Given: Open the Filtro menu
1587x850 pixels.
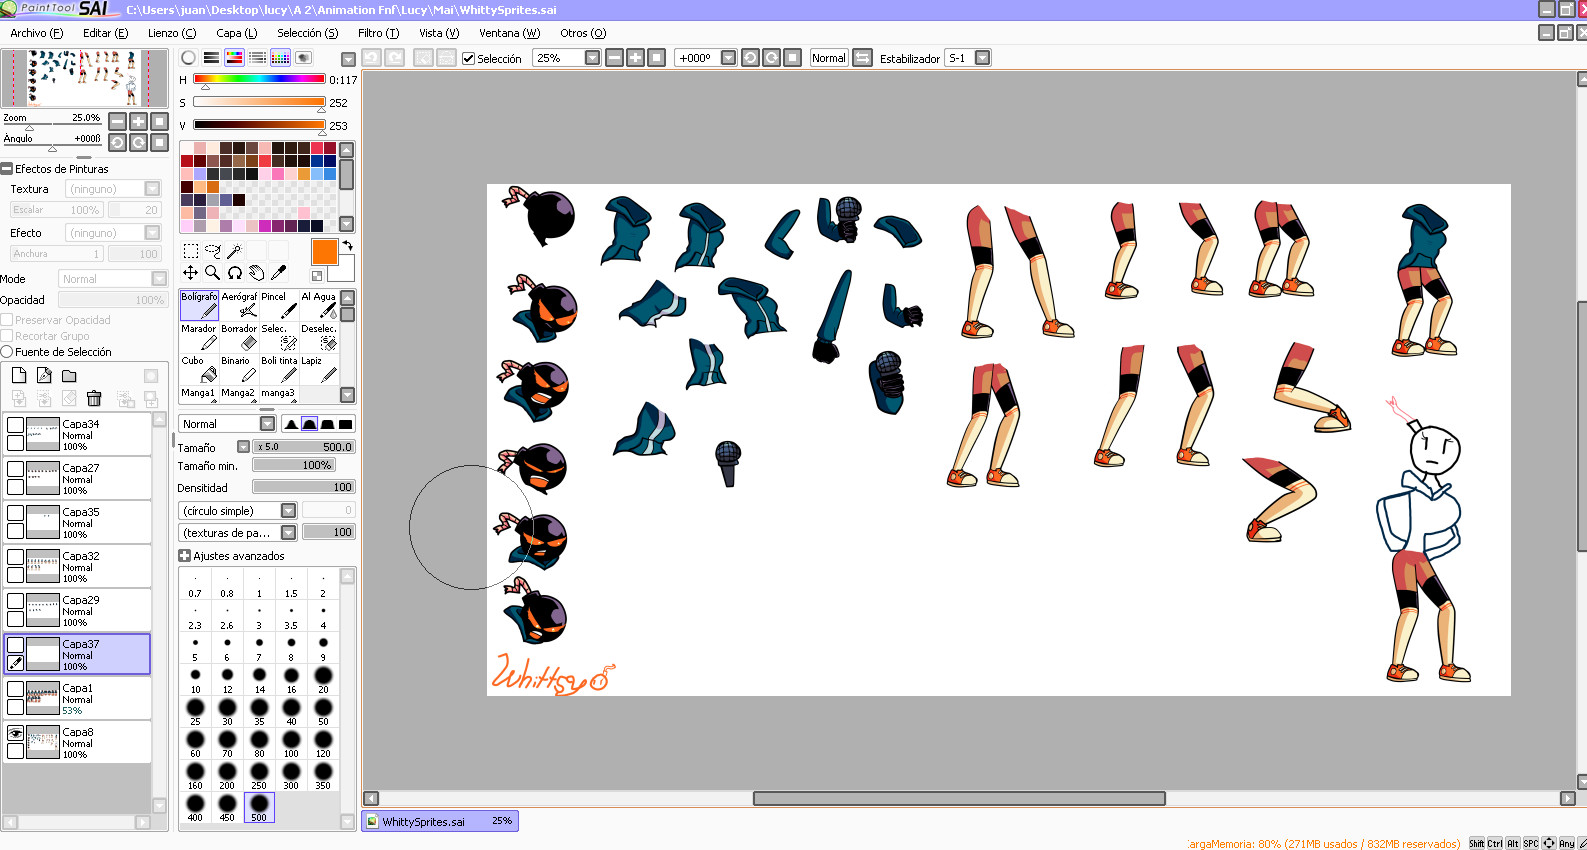Looking at the screenshot, I should click(378, 33).
